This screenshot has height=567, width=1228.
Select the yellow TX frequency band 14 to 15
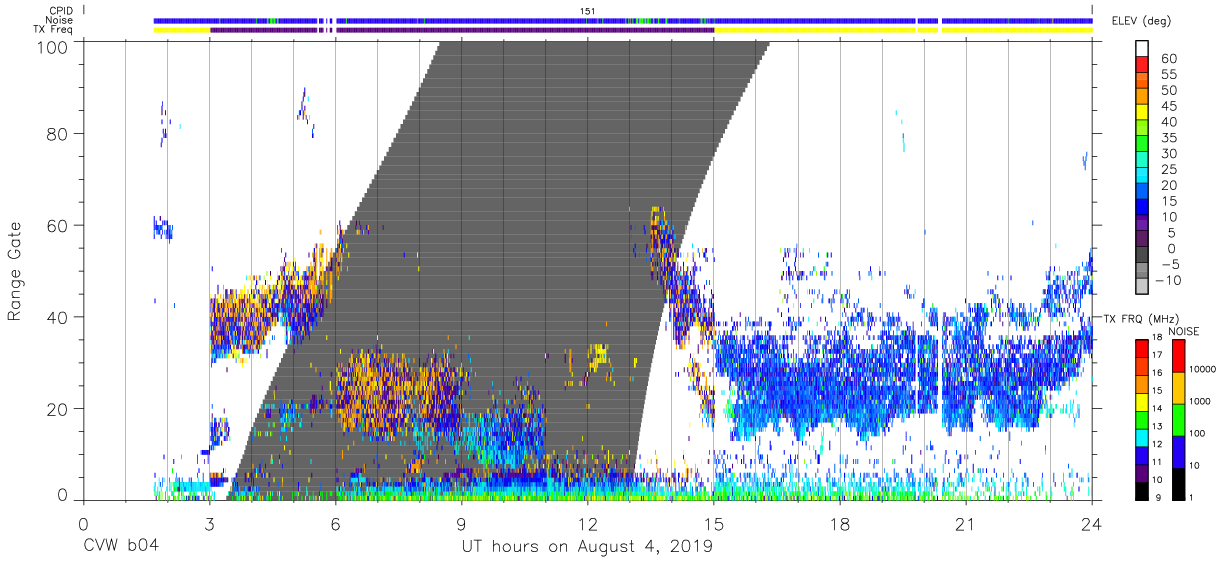click(1142, 400)
